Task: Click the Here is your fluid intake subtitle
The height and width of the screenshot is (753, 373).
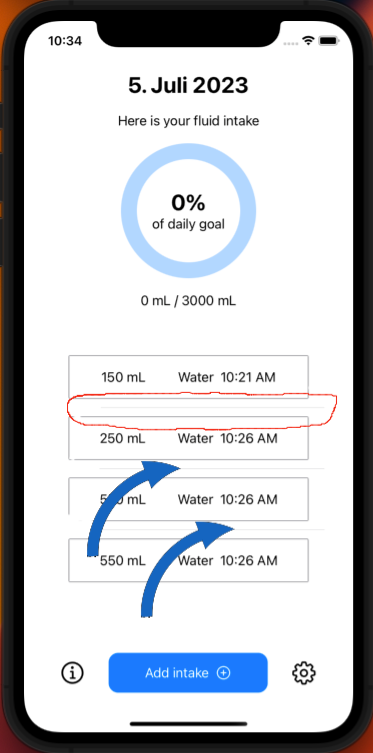Action: (188, 121)
